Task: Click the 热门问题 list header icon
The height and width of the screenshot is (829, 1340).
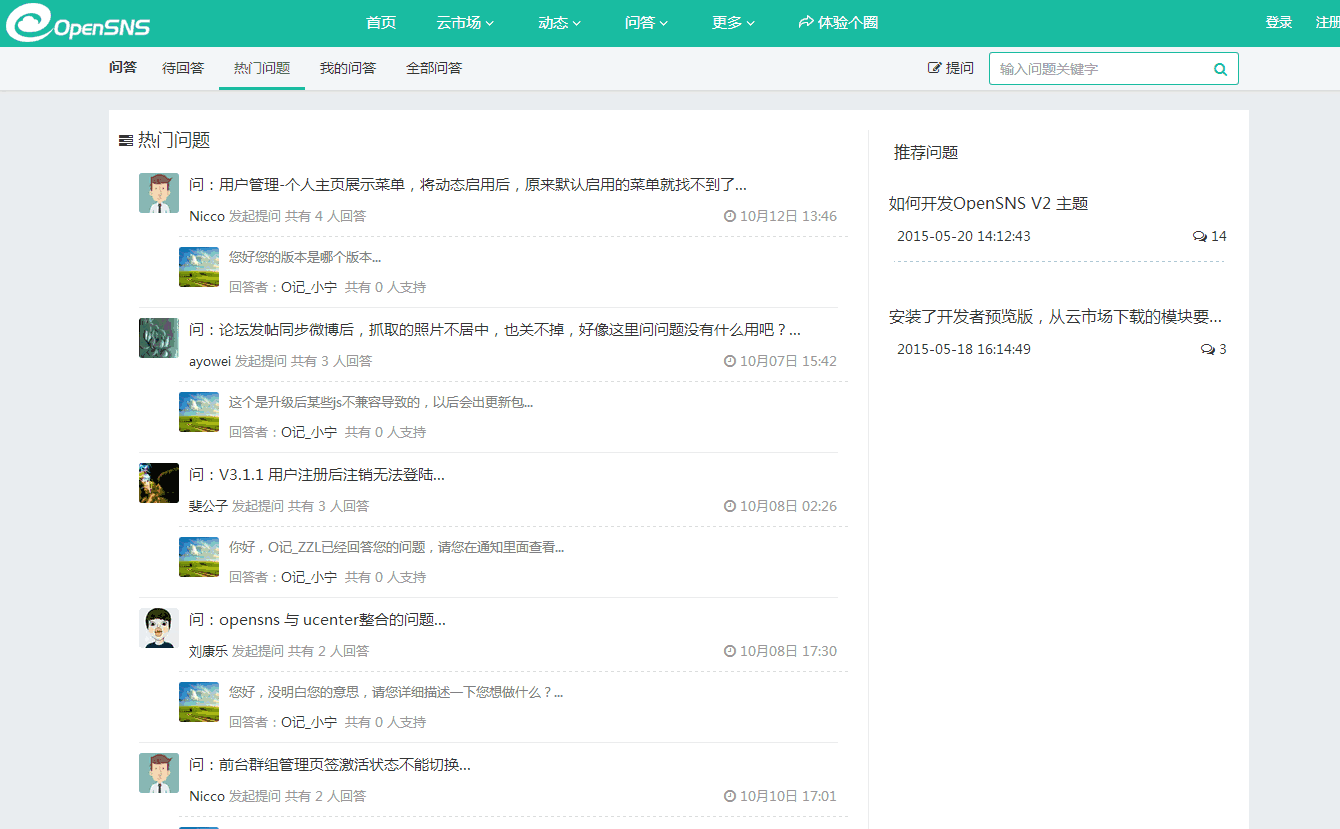Action: (126, 141)
